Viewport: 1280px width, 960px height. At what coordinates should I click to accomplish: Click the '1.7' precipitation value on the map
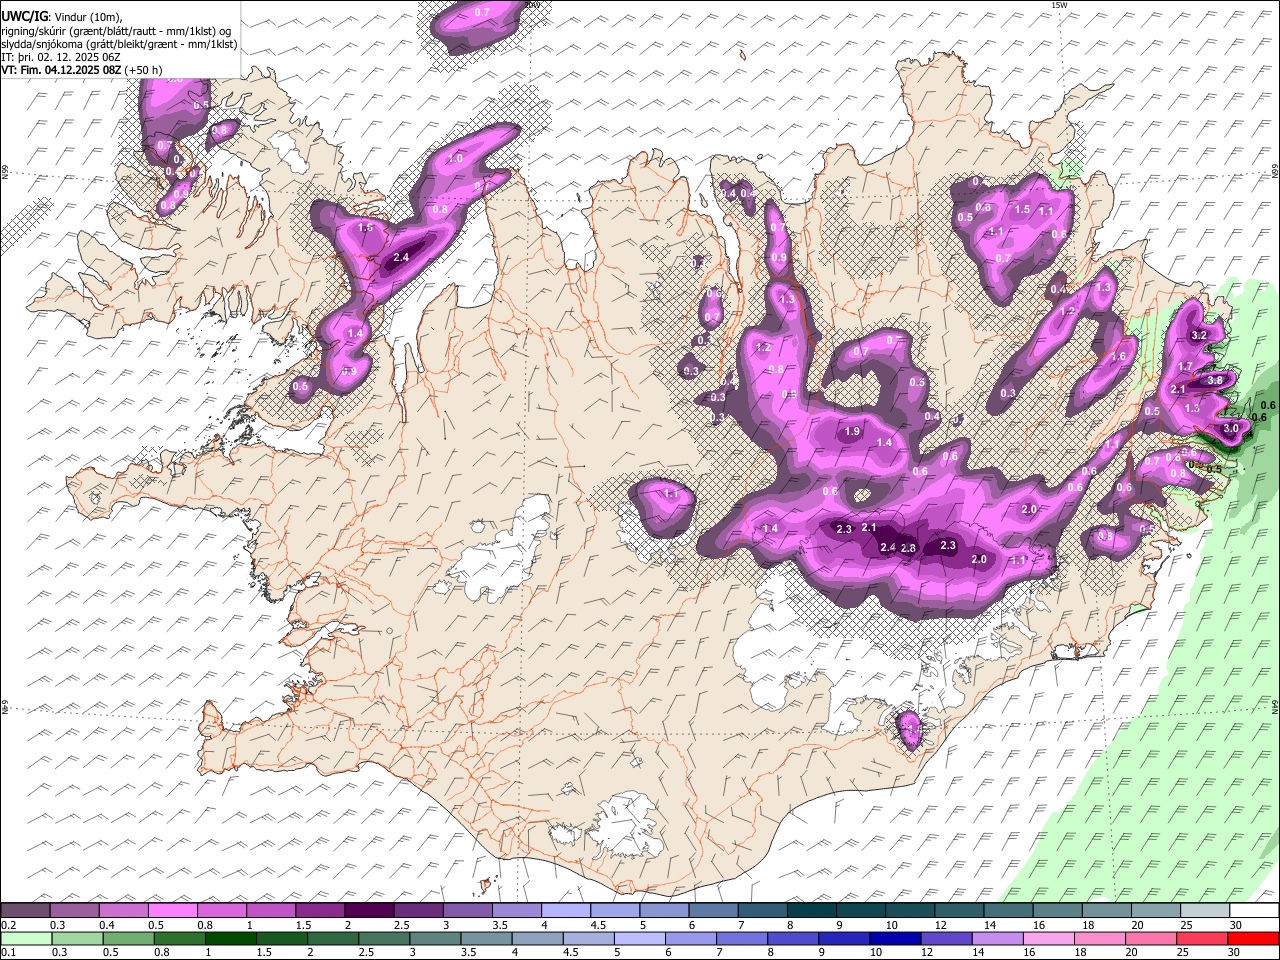click(1185, 366)
